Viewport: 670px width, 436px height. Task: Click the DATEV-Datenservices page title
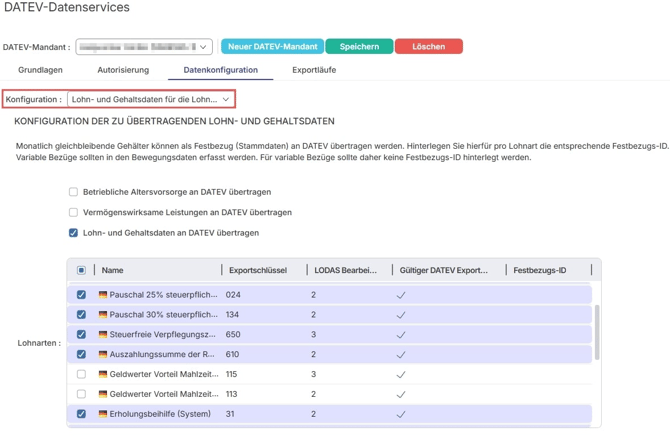point(67,7)
